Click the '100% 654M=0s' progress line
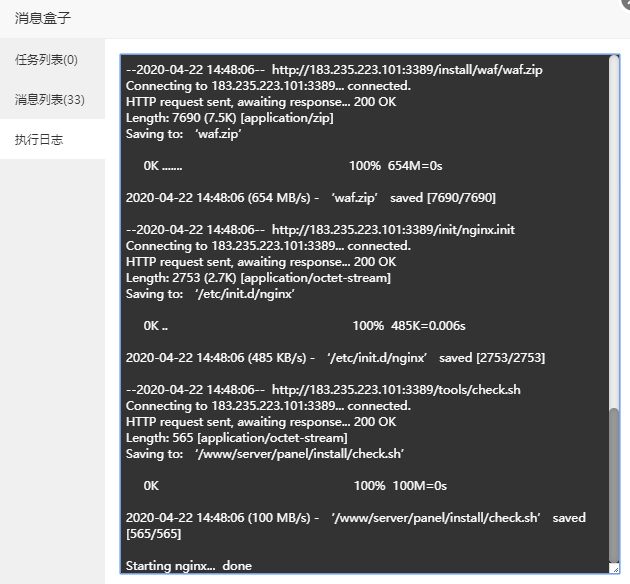Screen dimensions: 630x584 pyautogui.click(x=293, y=166)
